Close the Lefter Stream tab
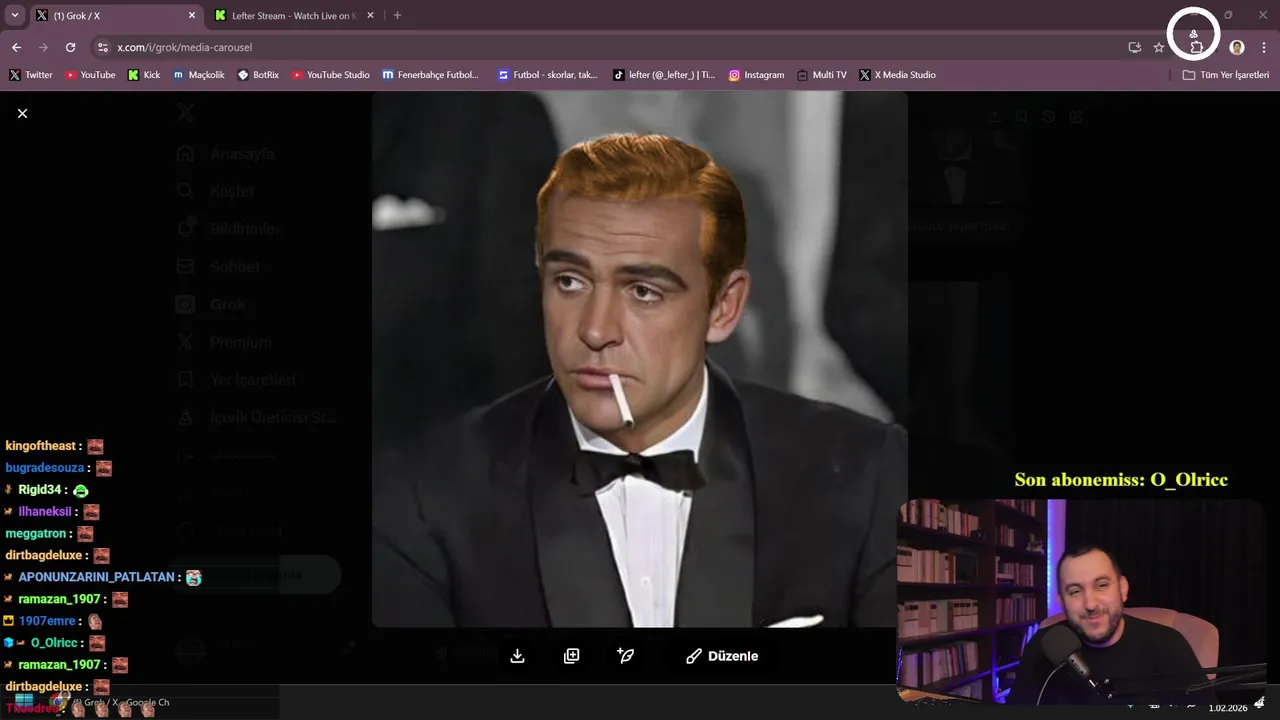1280x720 pixels. pos(371,16)
